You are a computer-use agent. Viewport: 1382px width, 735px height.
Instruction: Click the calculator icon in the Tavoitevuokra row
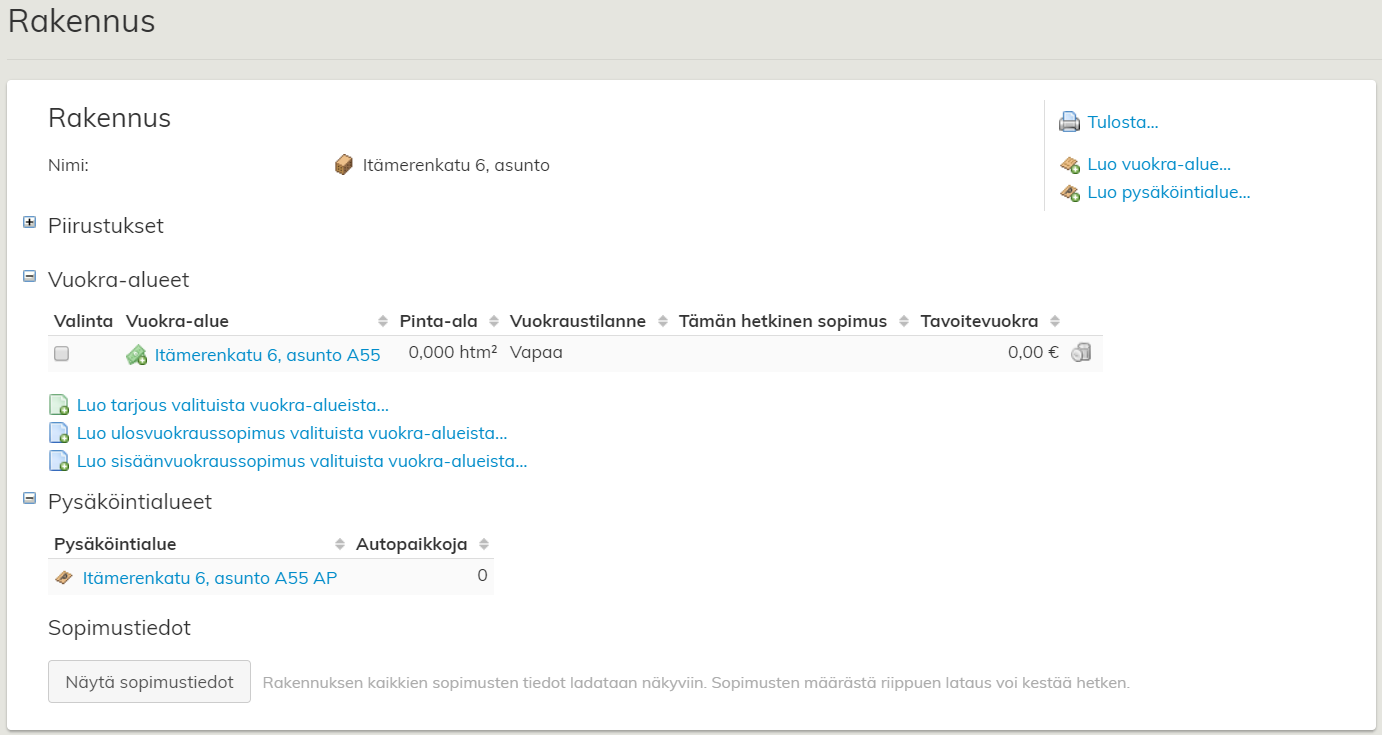(1080, 353)
